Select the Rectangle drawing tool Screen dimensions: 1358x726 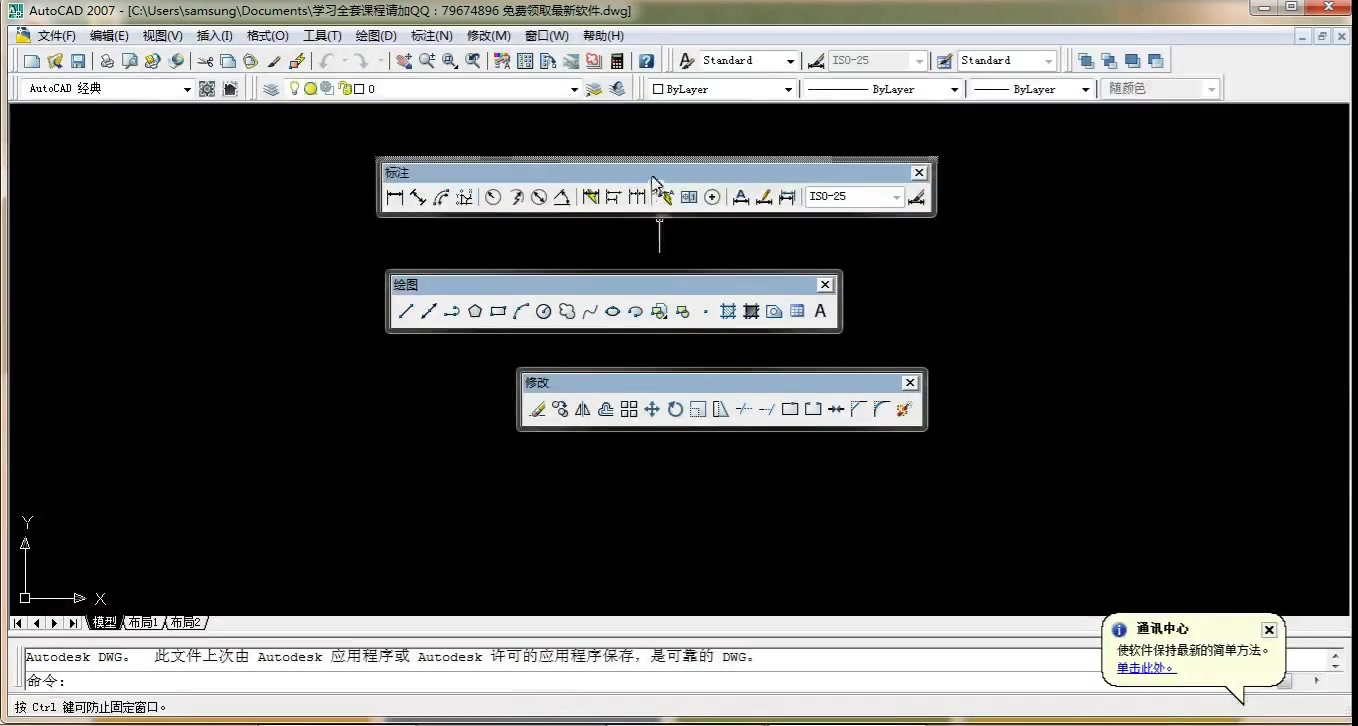(497, 311)
